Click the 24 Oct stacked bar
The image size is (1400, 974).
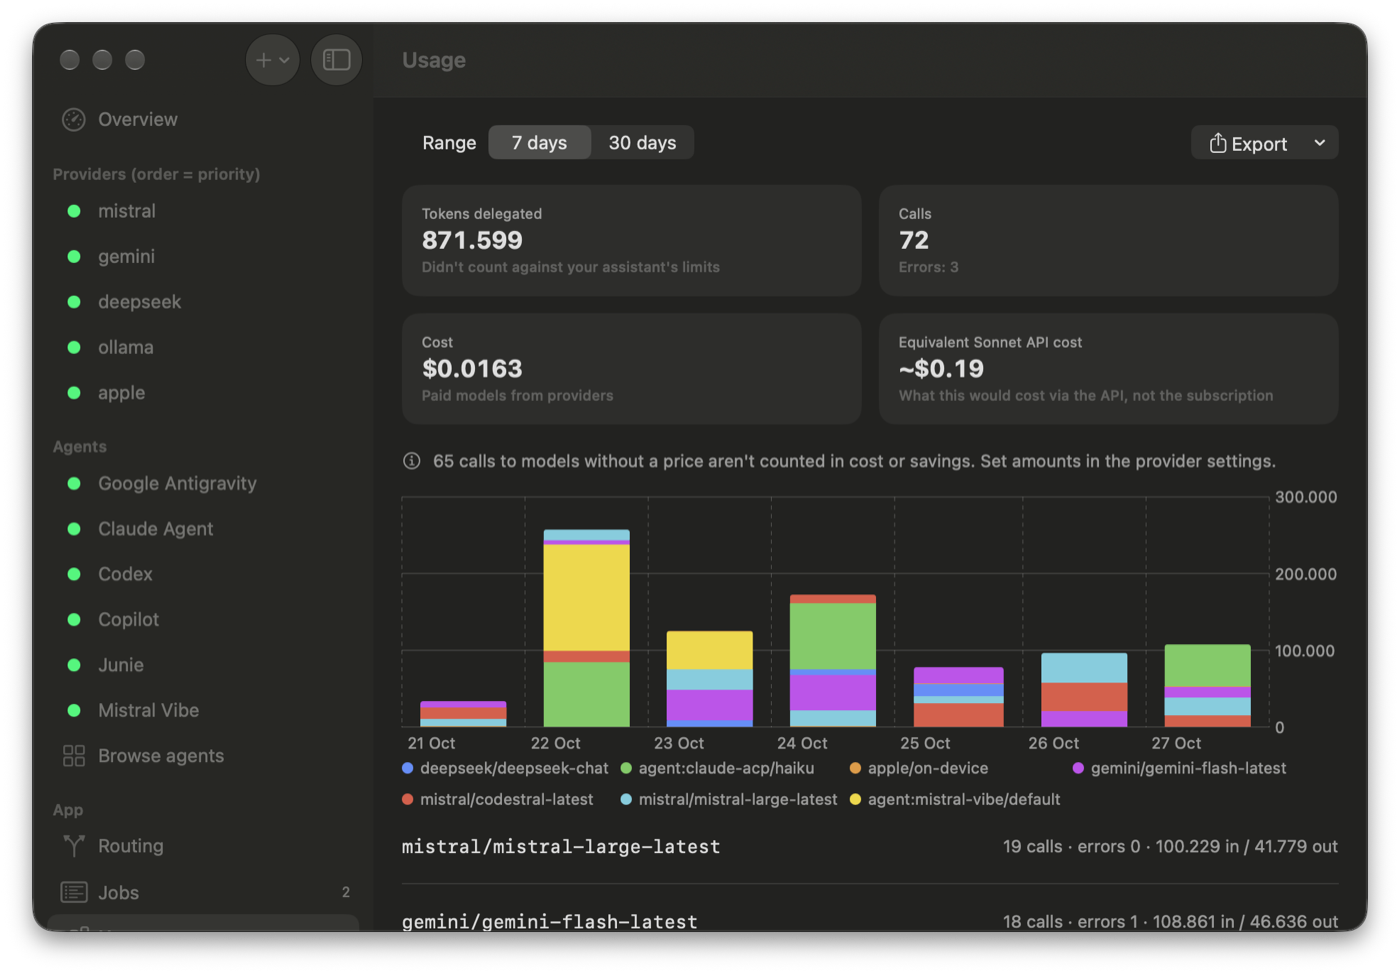(x=833, y=661)
